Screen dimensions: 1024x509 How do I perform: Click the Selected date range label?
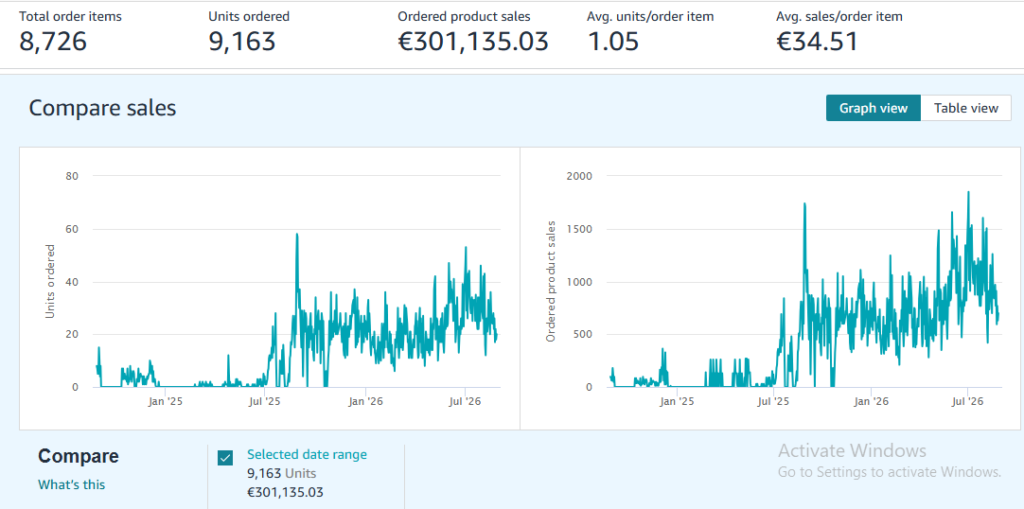pos(307,454)
